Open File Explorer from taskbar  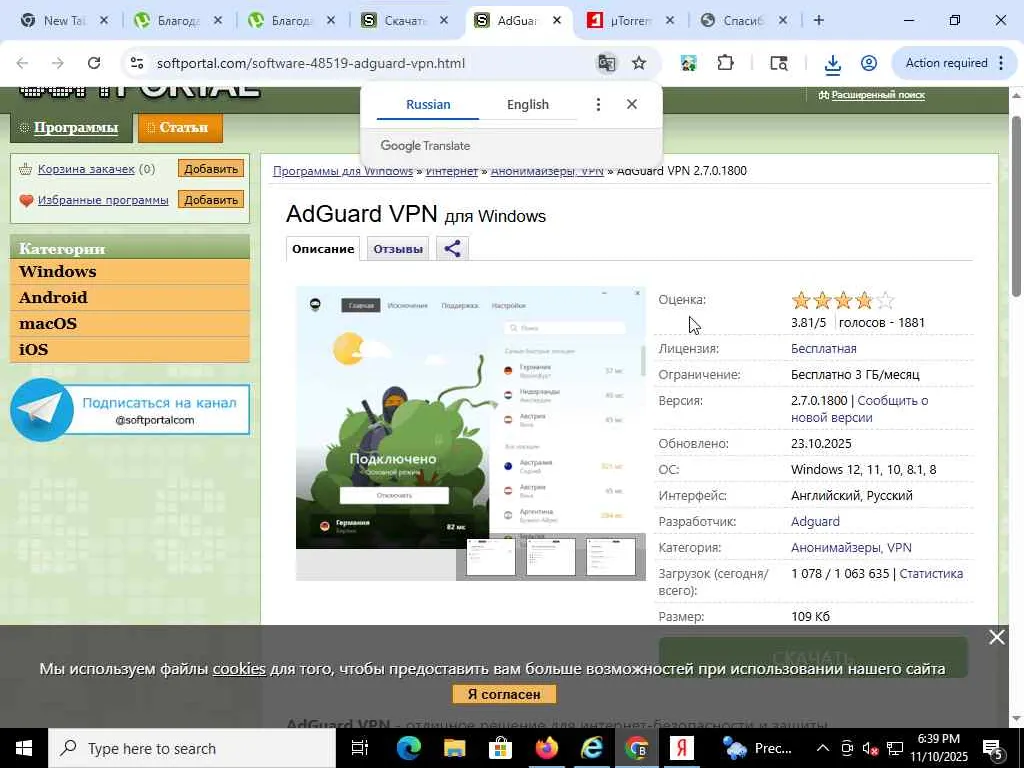click(x=455, y=748)
